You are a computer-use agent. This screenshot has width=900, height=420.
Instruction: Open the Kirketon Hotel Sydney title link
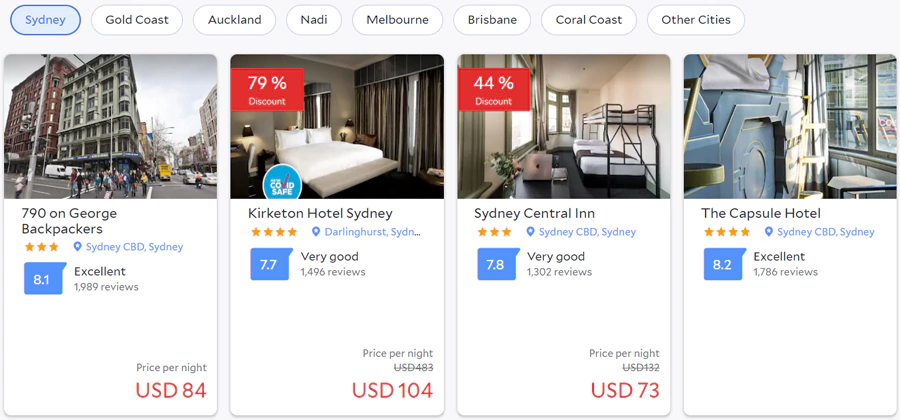coord(320,213)
